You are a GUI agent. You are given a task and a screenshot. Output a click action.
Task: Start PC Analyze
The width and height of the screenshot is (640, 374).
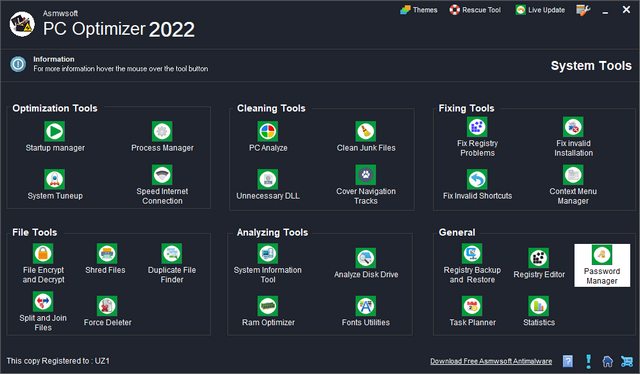[x=268, y=136]
